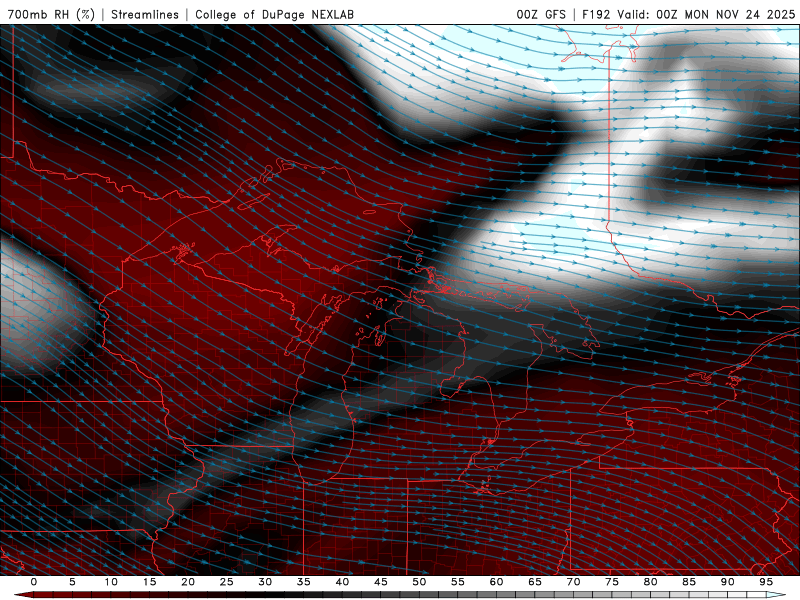800x600 pixels.
Task: Click the '25' colorbar scale label
Action: tap(227, 582)
